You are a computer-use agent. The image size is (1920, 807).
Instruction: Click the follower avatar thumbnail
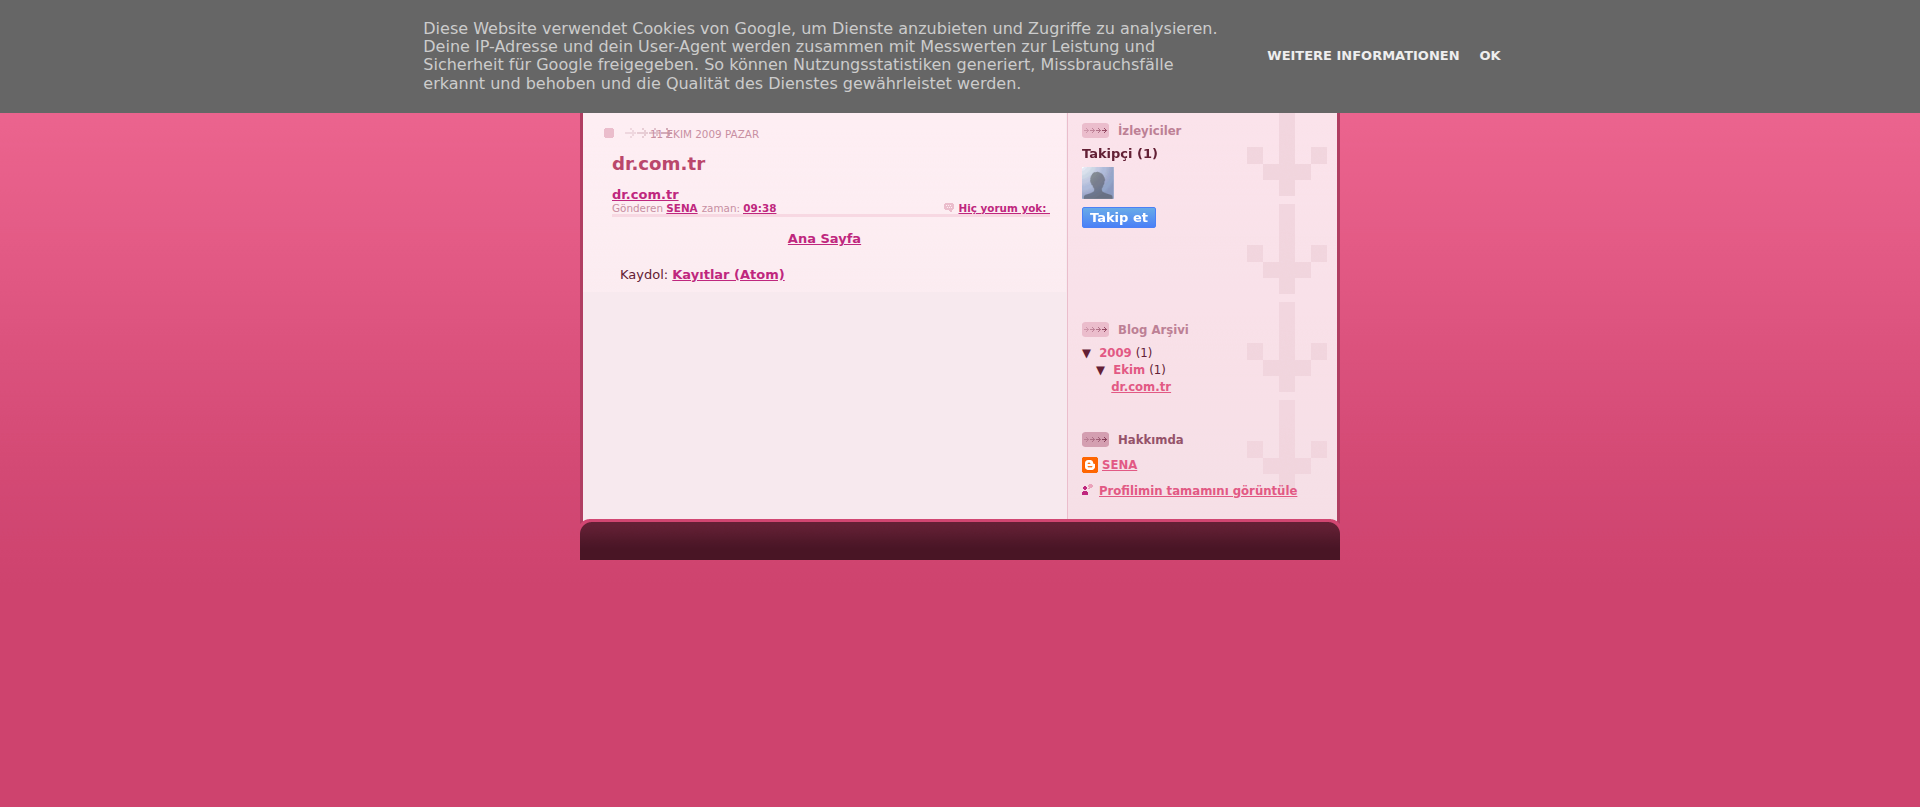click(x=1098, y=183)
